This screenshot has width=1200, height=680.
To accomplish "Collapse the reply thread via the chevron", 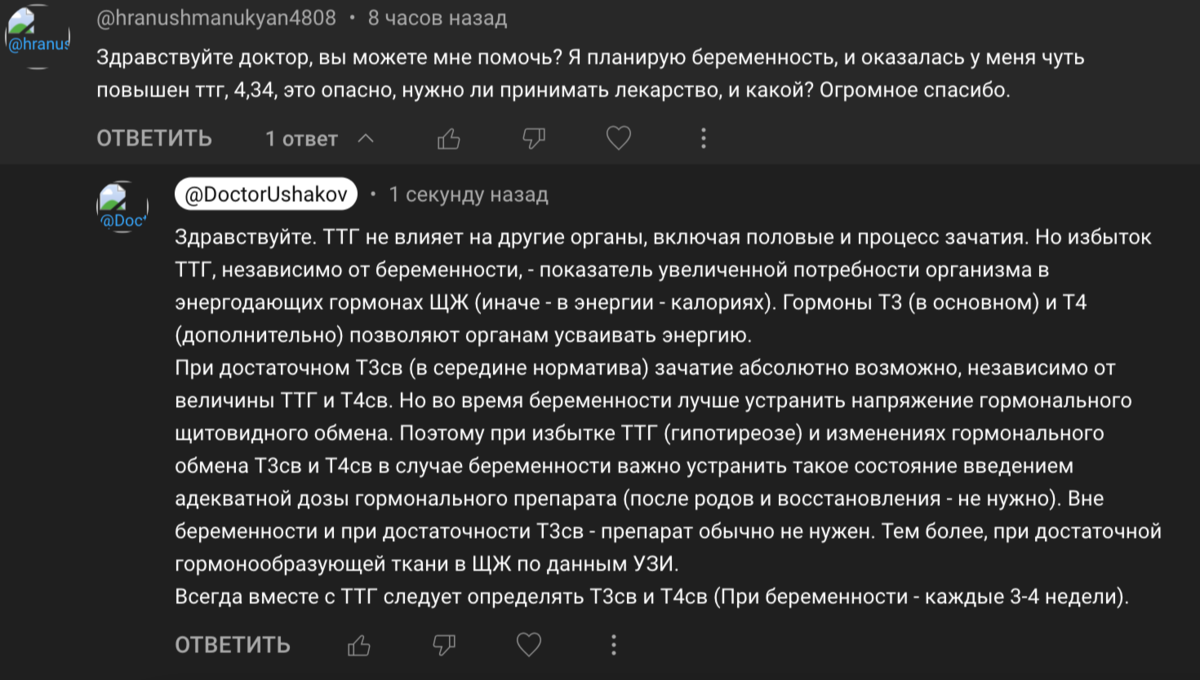I will [366, 139].
